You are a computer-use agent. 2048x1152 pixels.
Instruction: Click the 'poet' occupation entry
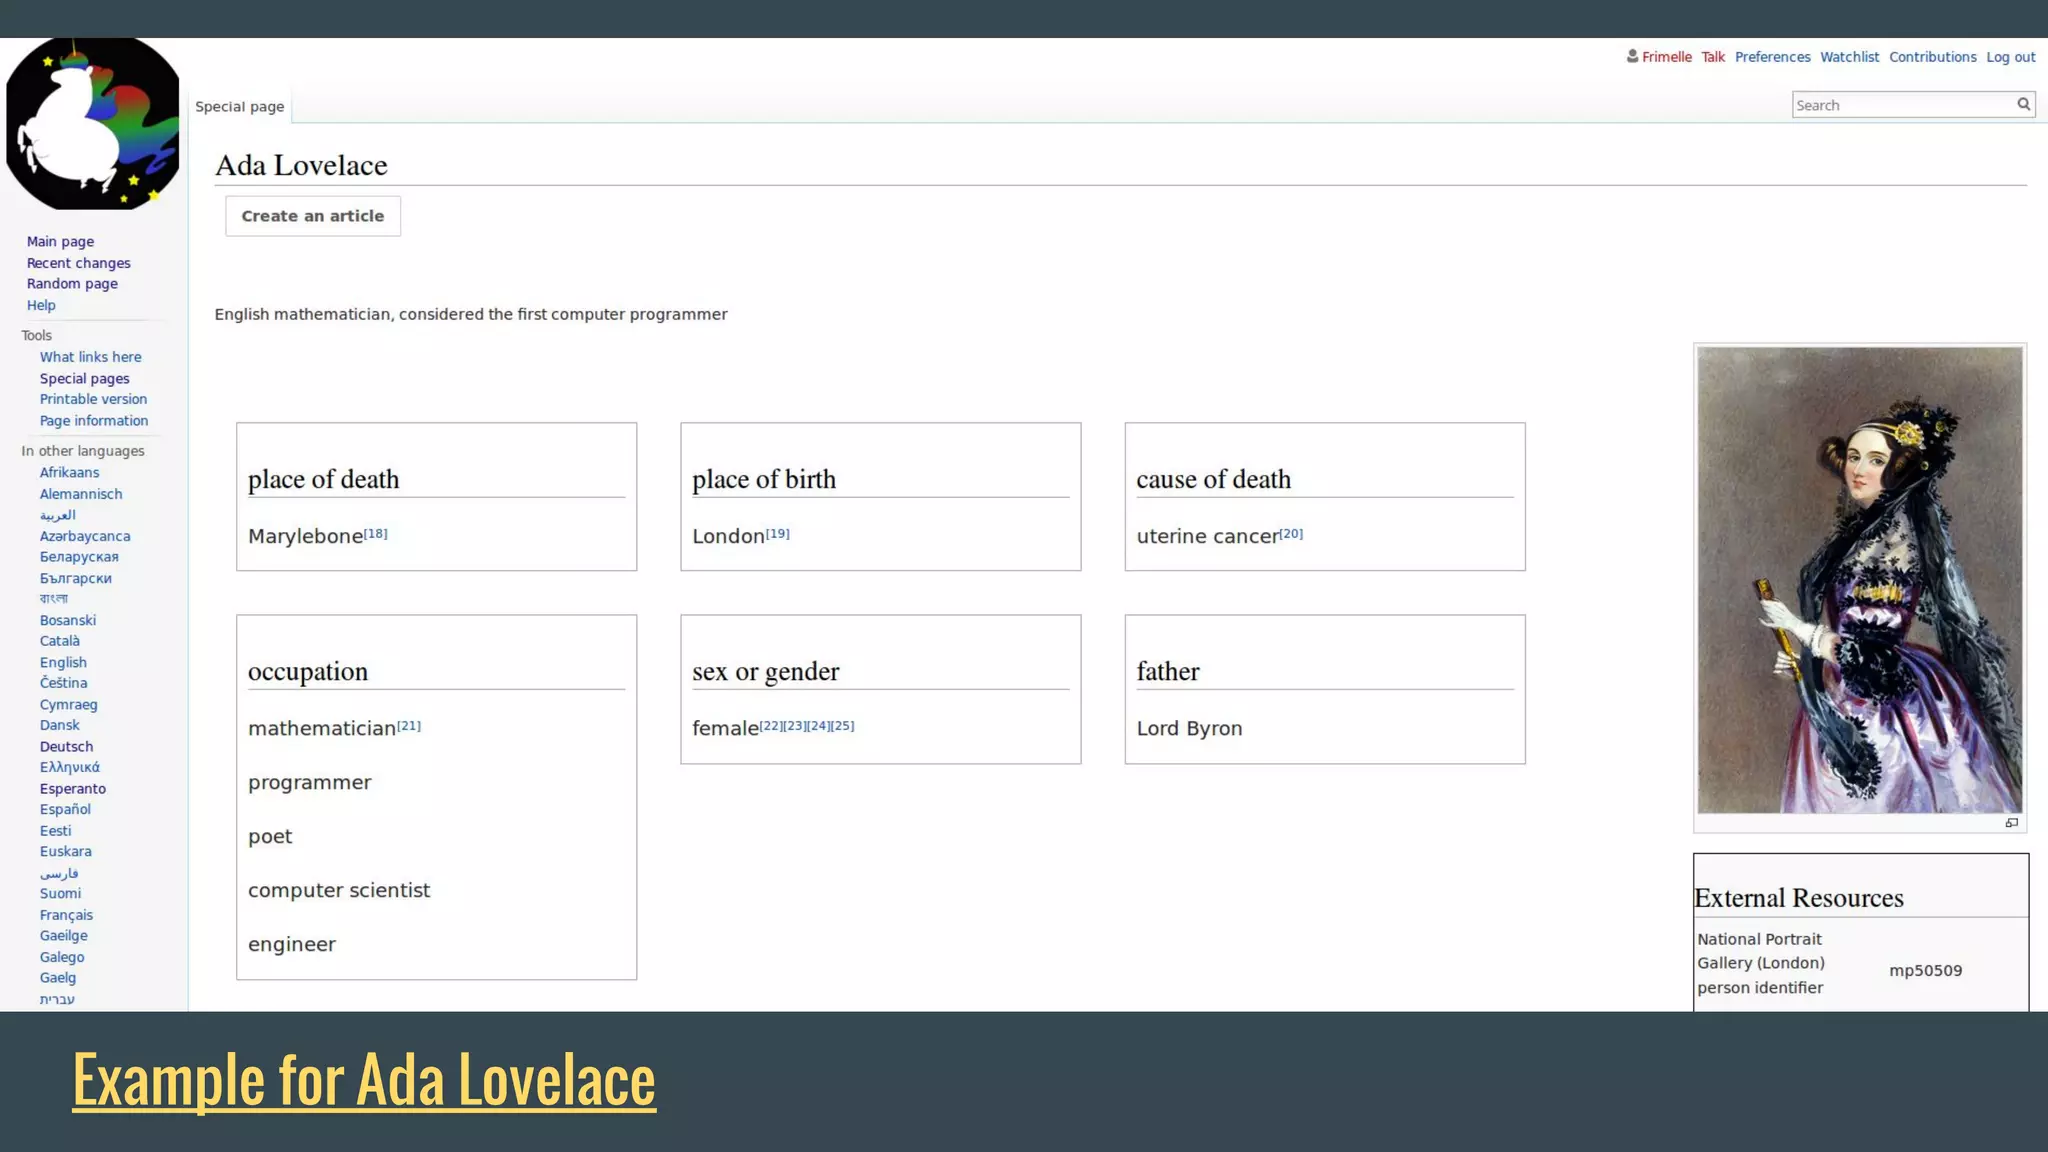point(270,837)
